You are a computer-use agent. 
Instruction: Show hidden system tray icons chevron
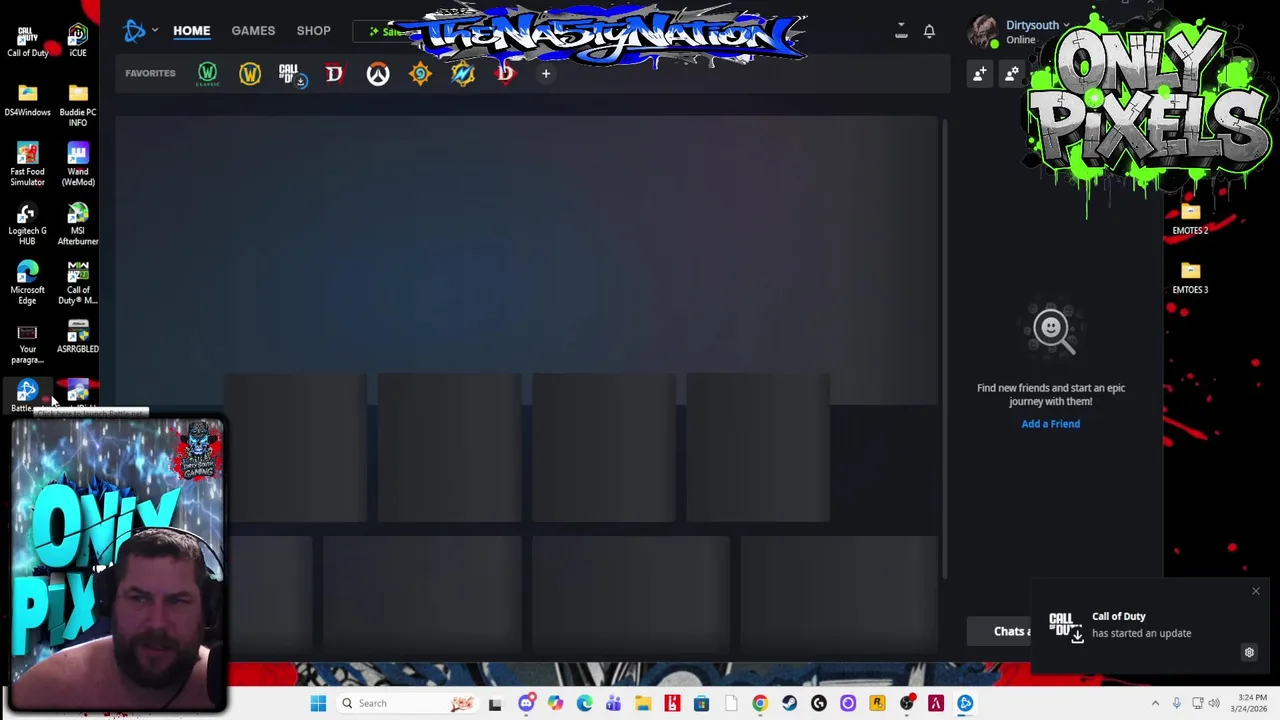point(1155,703)
